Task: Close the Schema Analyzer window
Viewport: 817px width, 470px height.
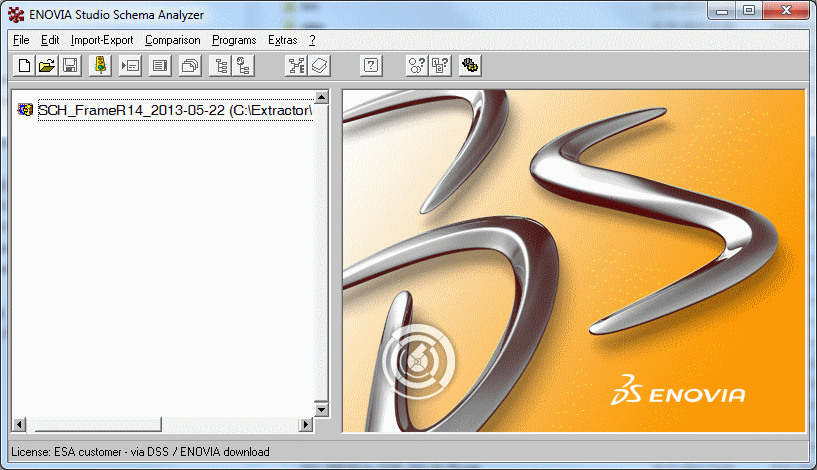Action: pyautogui.click(x=786, y=10)
